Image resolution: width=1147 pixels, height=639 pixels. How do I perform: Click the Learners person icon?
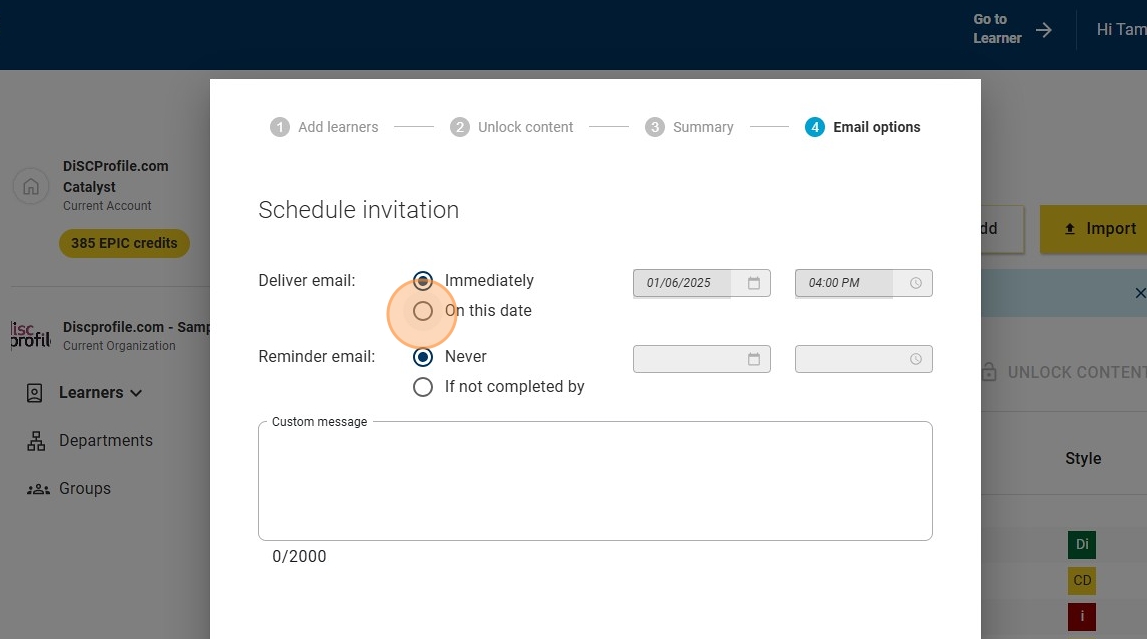click(x=34, y=393)
